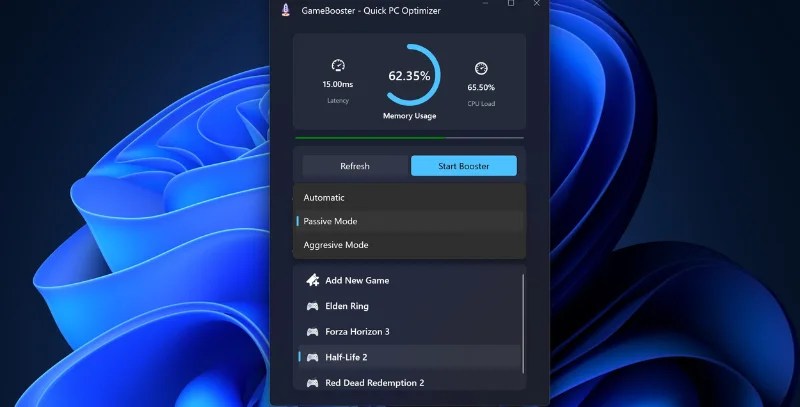Close the GameBooster window
This screenshot has width=800, height=407.
(537, 3)
